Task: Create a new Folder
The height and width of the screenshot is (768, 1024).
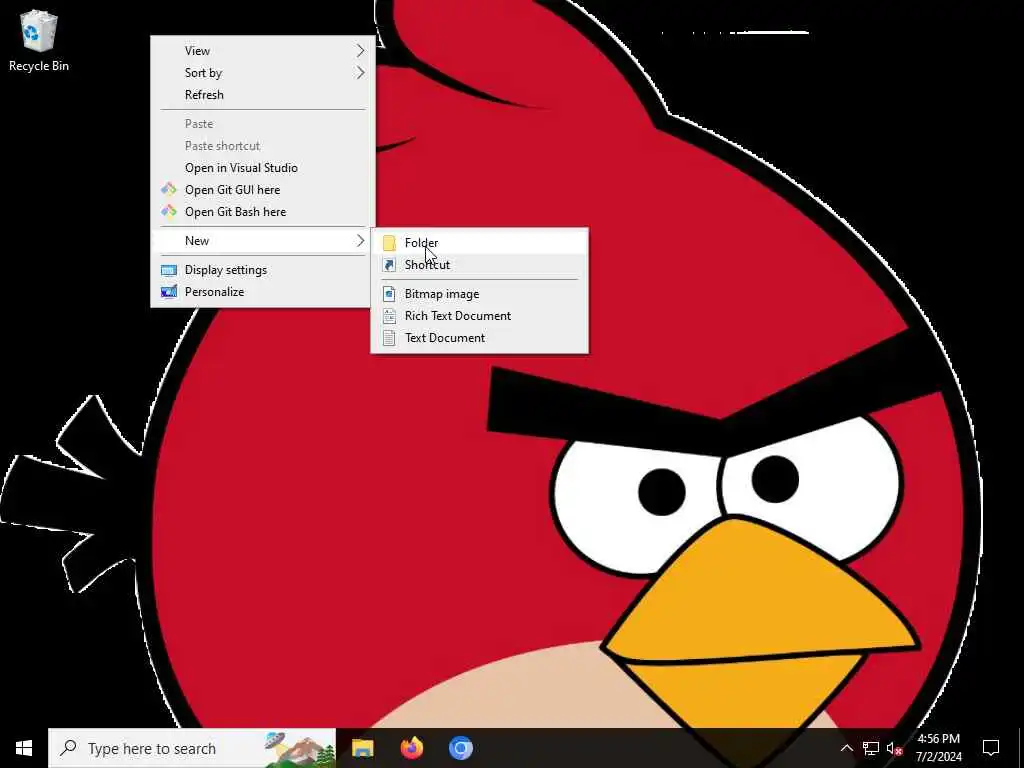Action: [x=479, y=243]
